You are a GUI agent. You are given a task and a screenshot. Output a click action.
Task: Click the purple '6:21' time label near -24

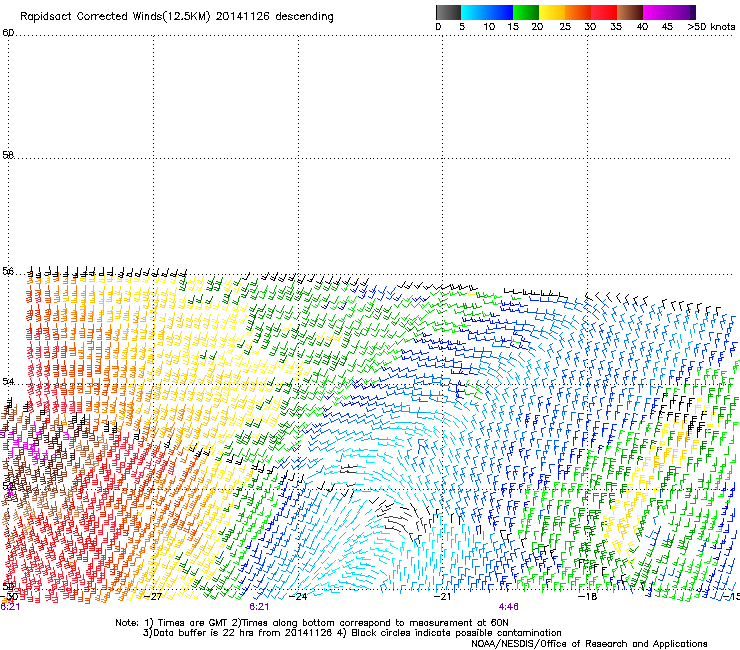259,607
